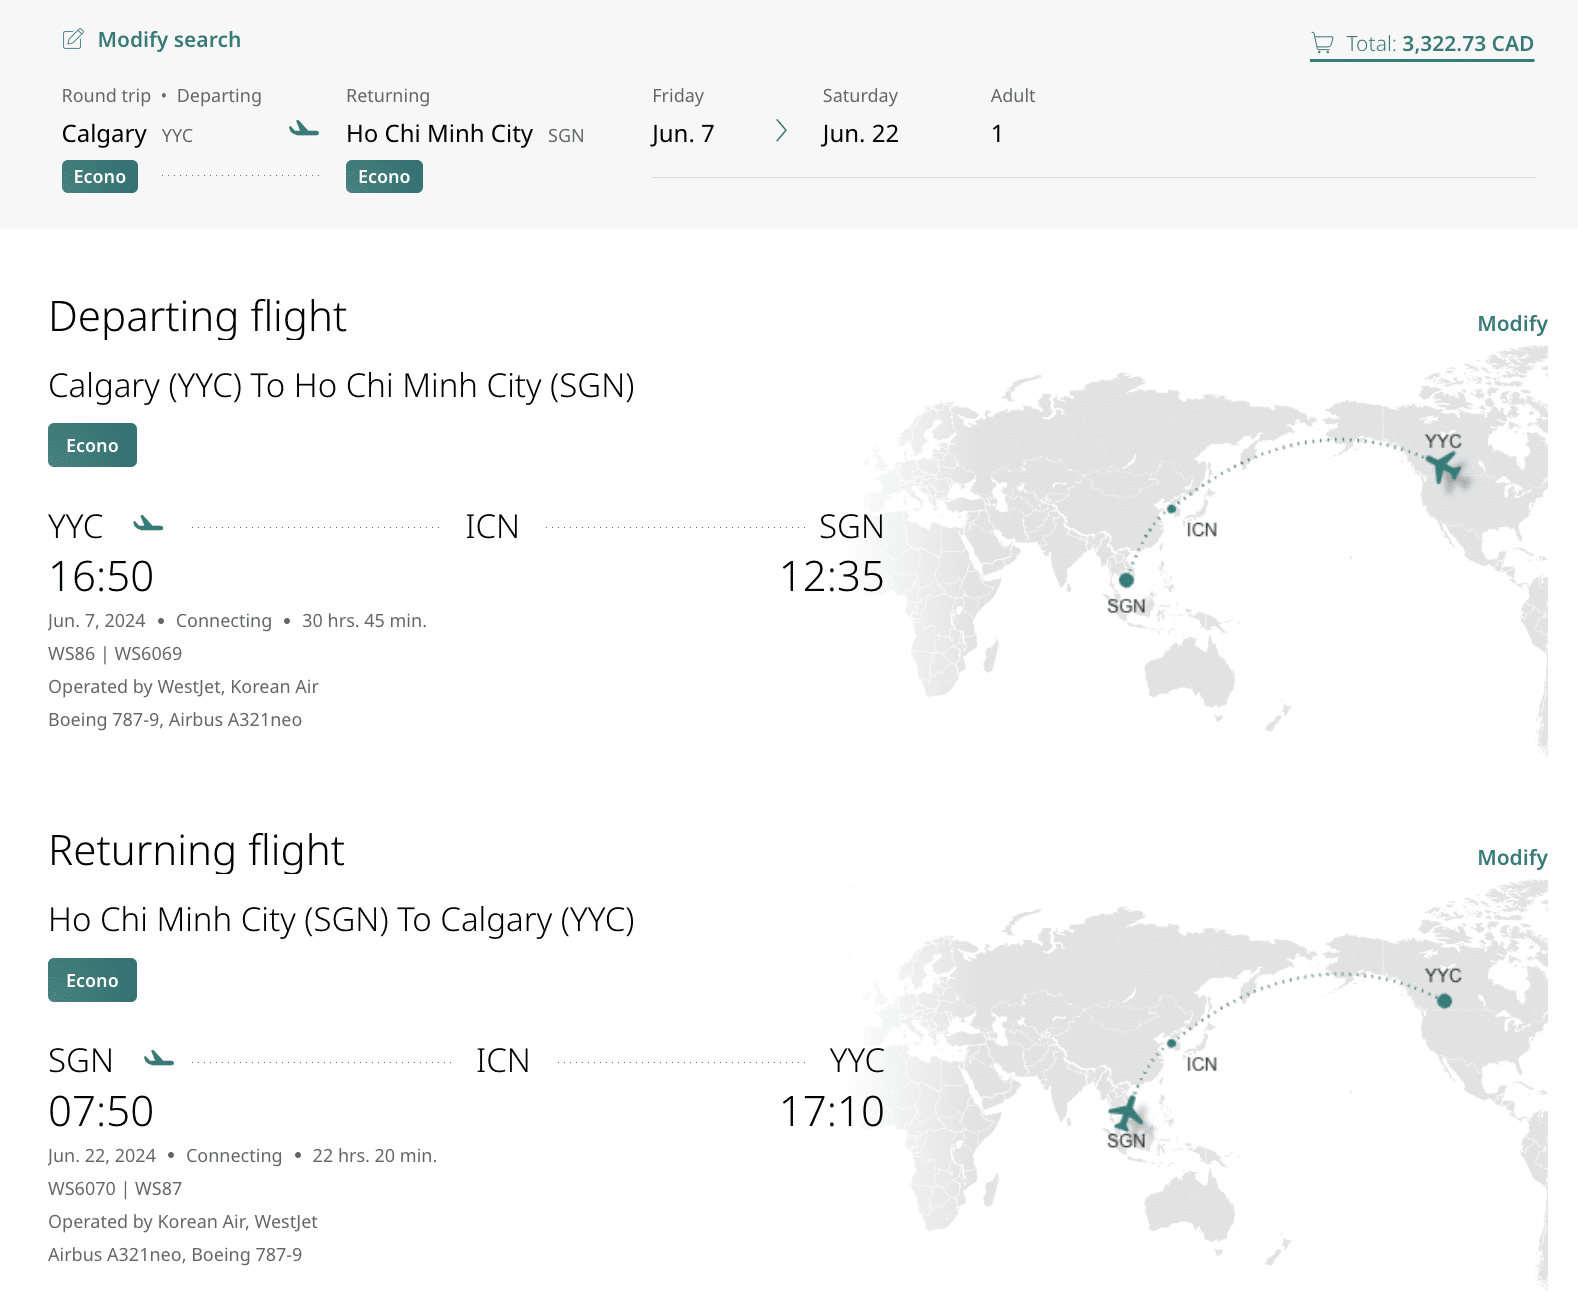This screenshot has height=1316, width=1578.
Task: Click the chevron arrow between travel dates
Action: coord(781,132)
